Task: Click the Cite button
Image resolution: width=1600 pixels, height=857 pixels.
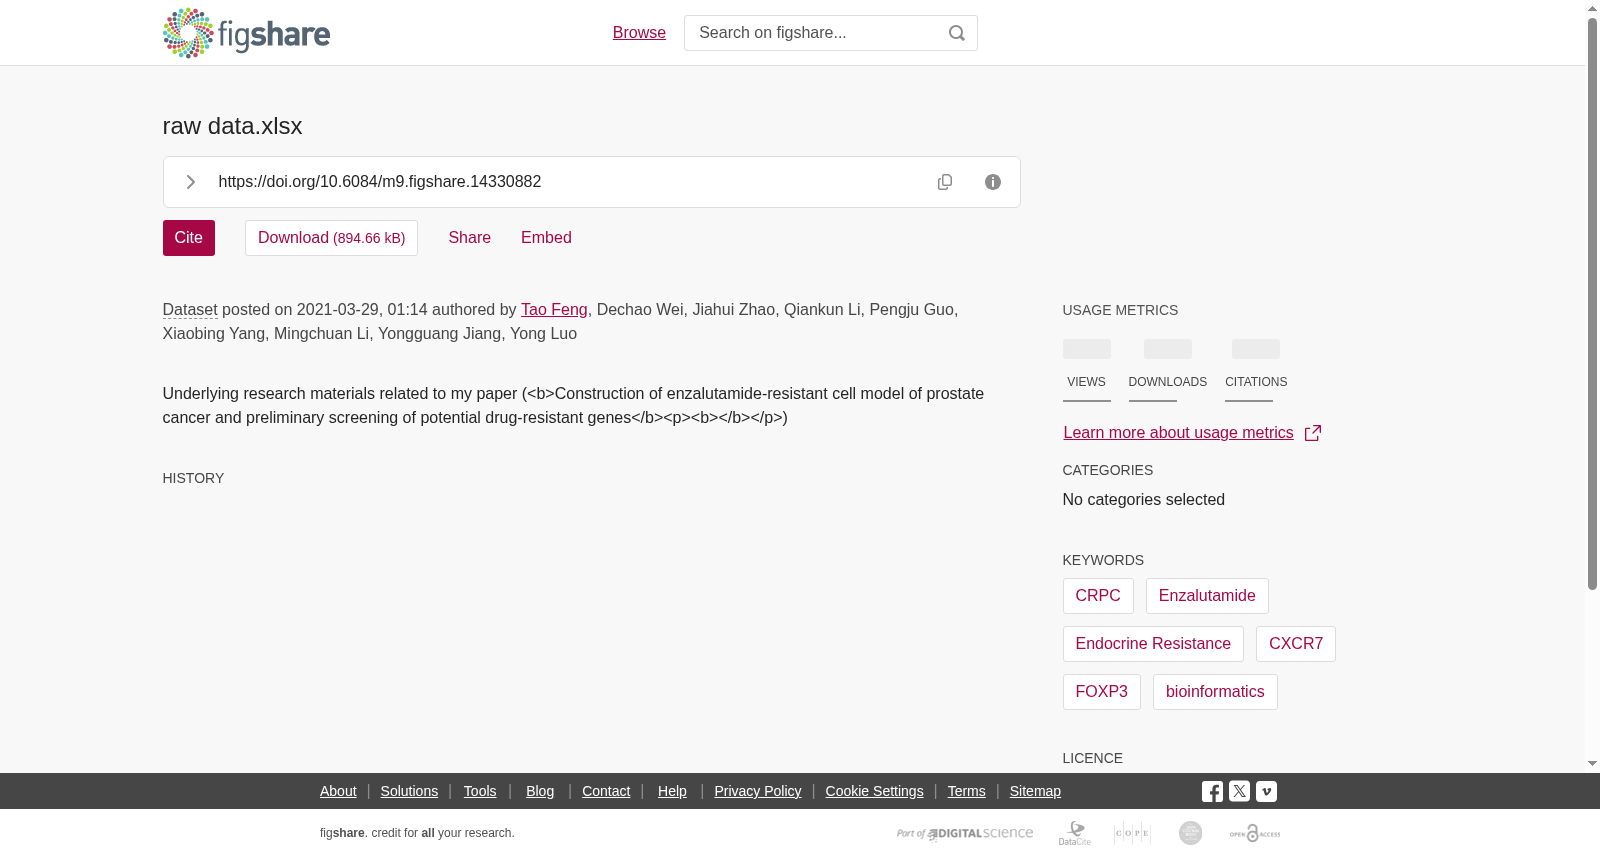Action: pos(189,238)
